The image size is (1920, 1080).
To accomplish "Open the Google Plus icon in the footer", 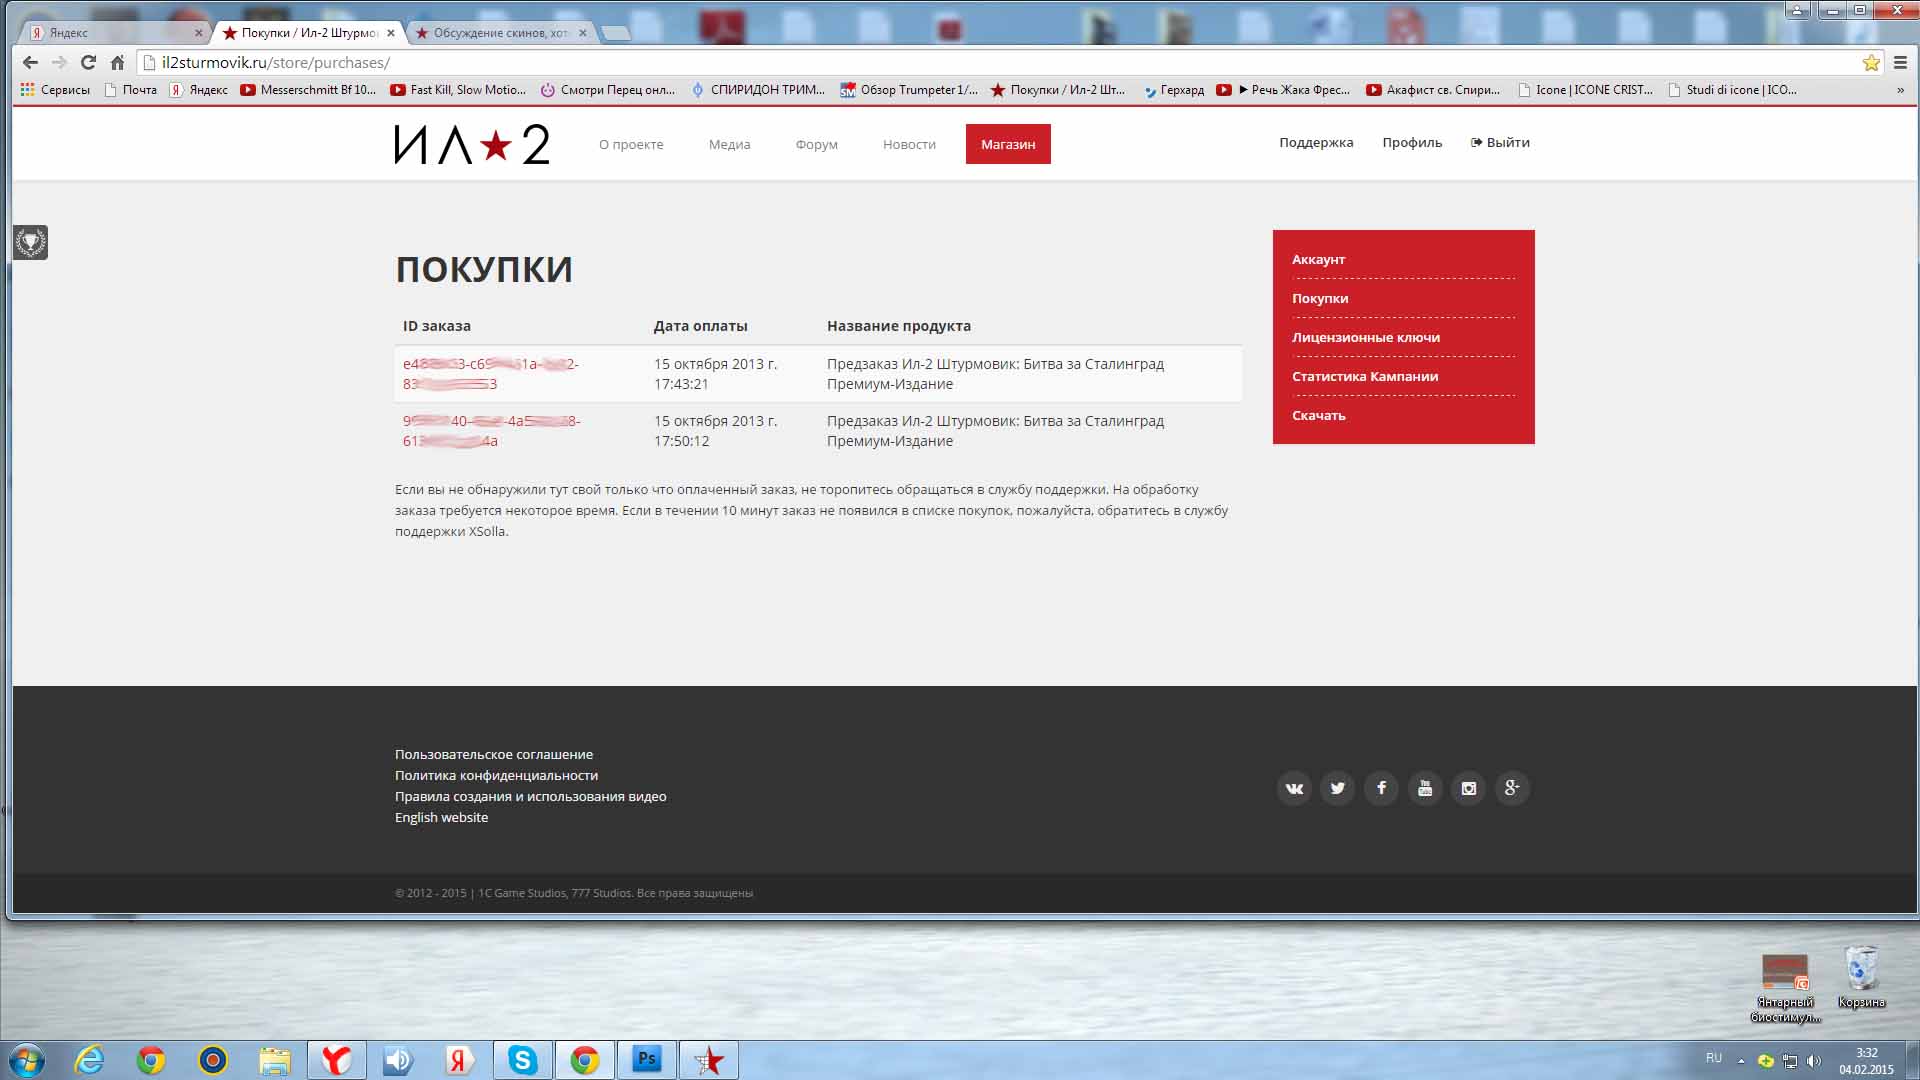I will tap(1512, 788).
